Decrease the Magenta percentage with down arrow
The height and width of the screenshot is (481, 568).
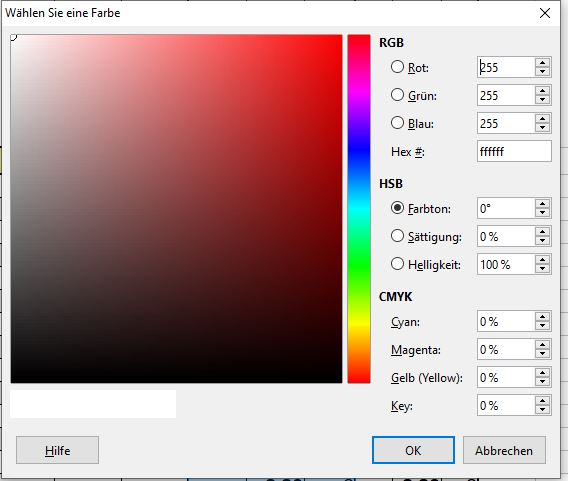[542, 354]
